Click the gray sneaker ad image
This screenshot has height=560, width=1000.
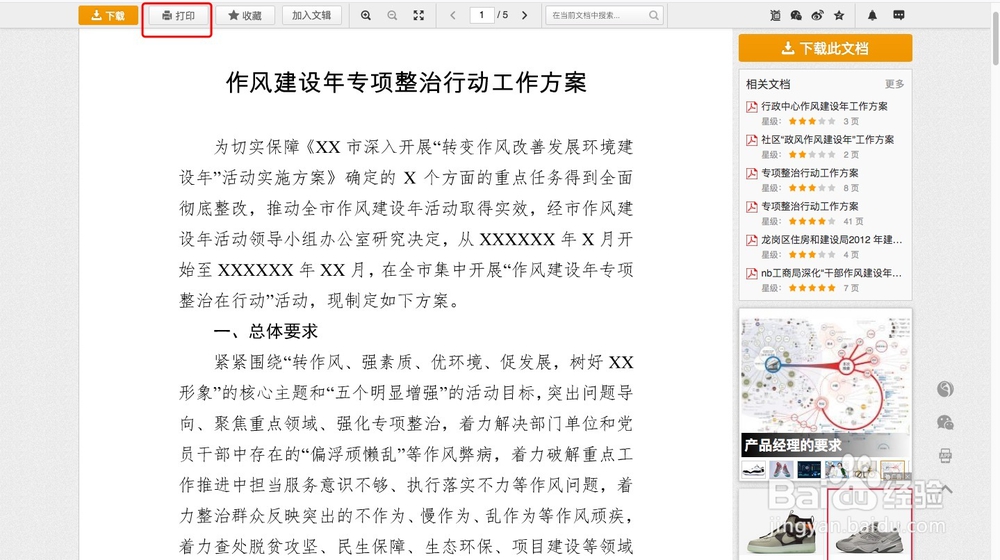pos(869,526)
